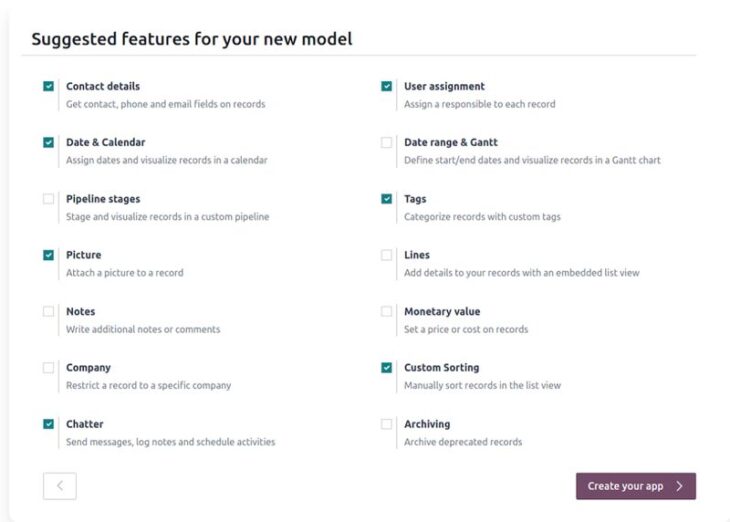Click the Monetary value label text

coord(444,312)
